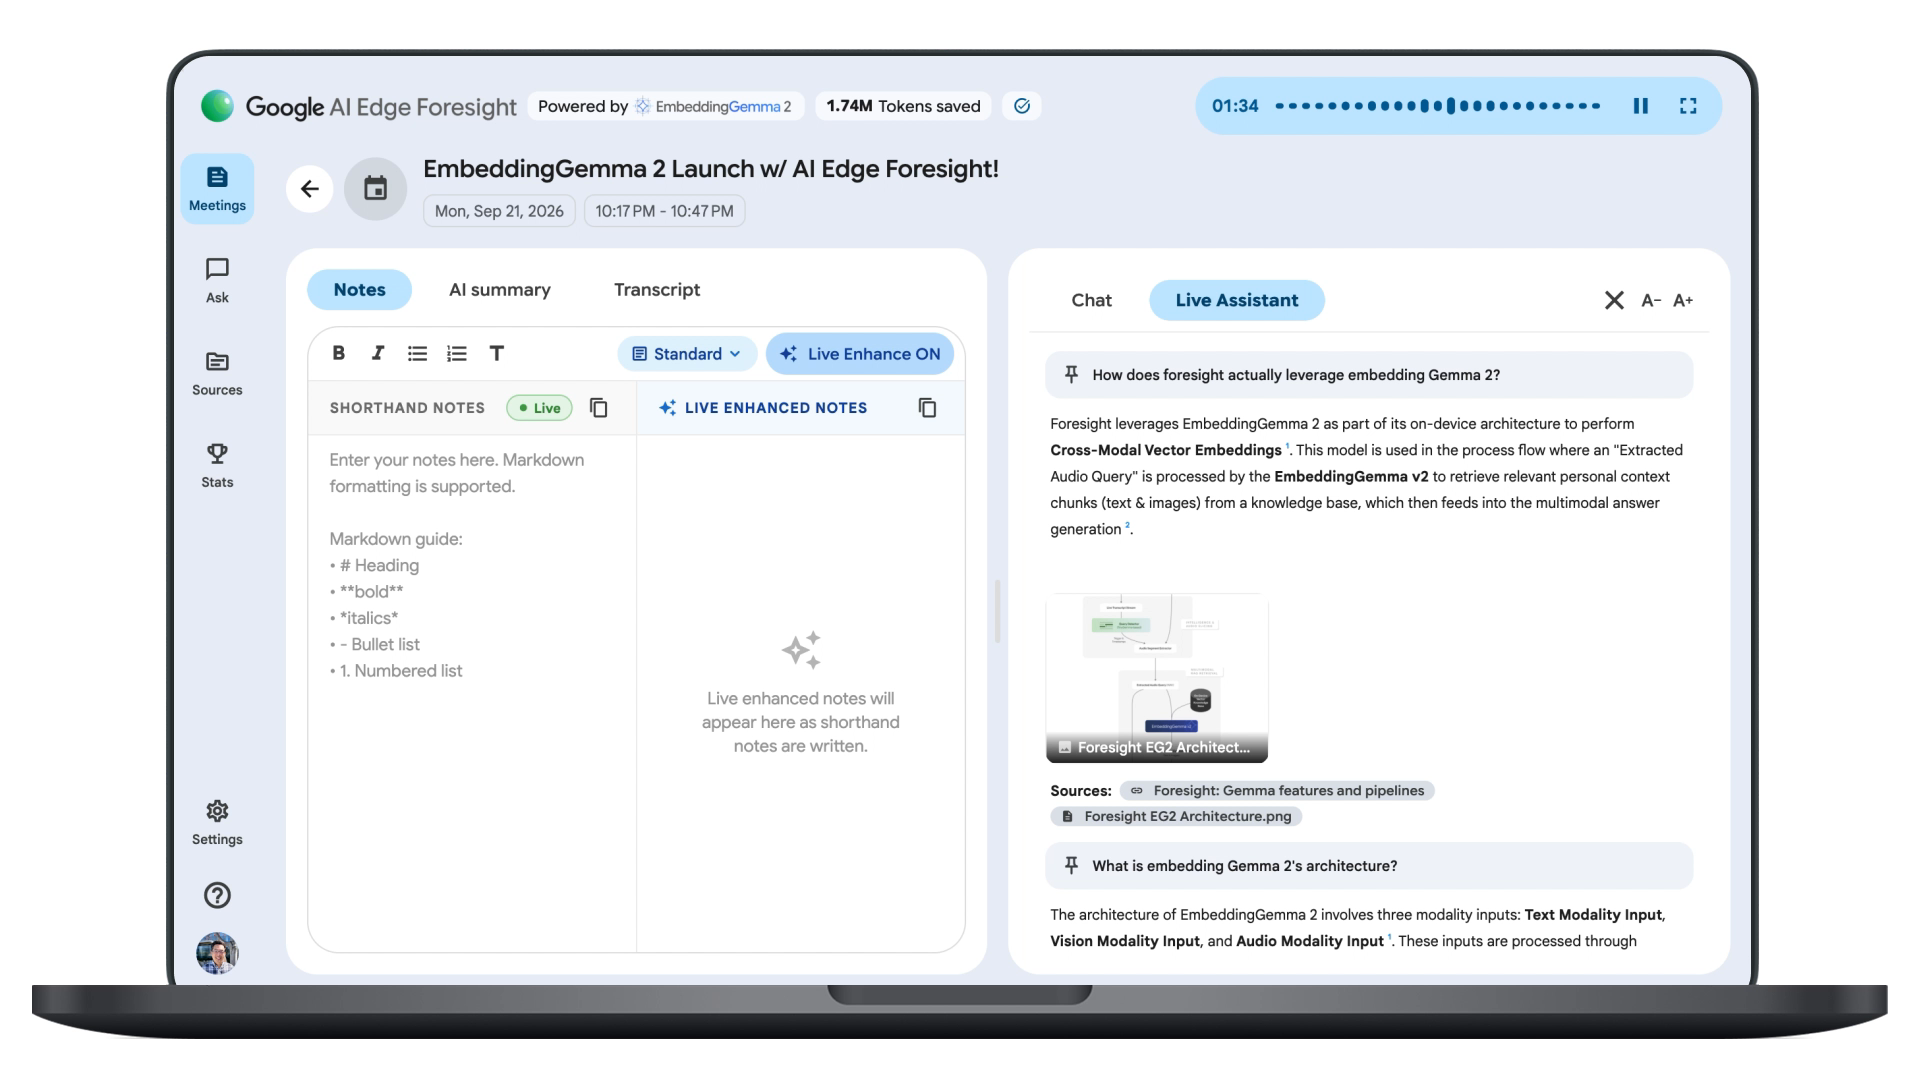Click the calendar icon beside meeting title
1920x1080 pixels.
375,188
